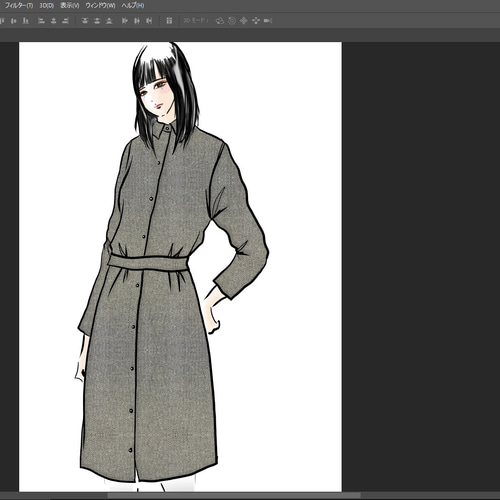Click distribute left edges icon
Screen dimensions: 500x500
125,21
